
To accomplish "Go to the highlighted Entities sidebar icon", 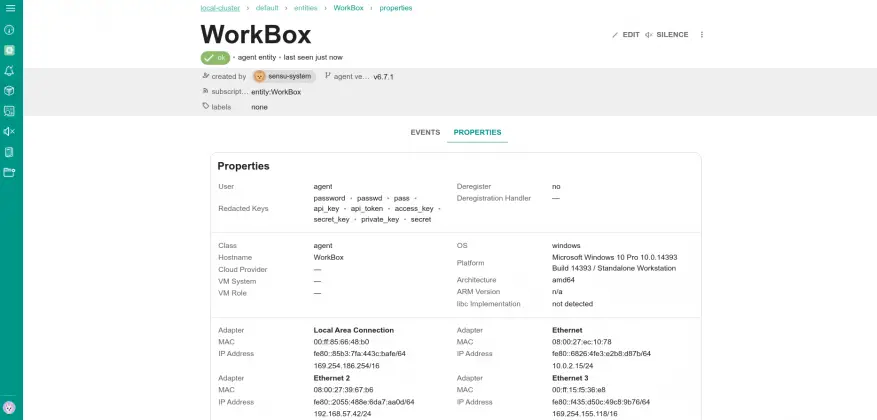I will point(10,49).
